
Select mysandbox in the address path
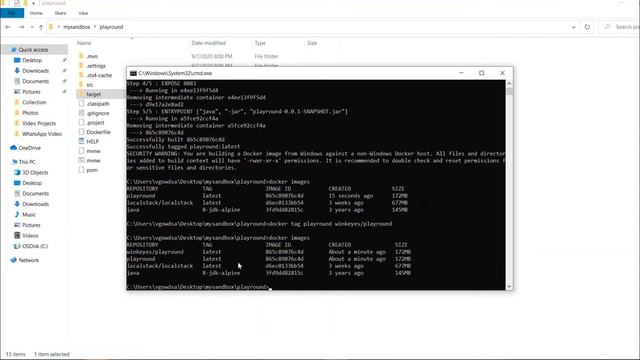point(77,27)
